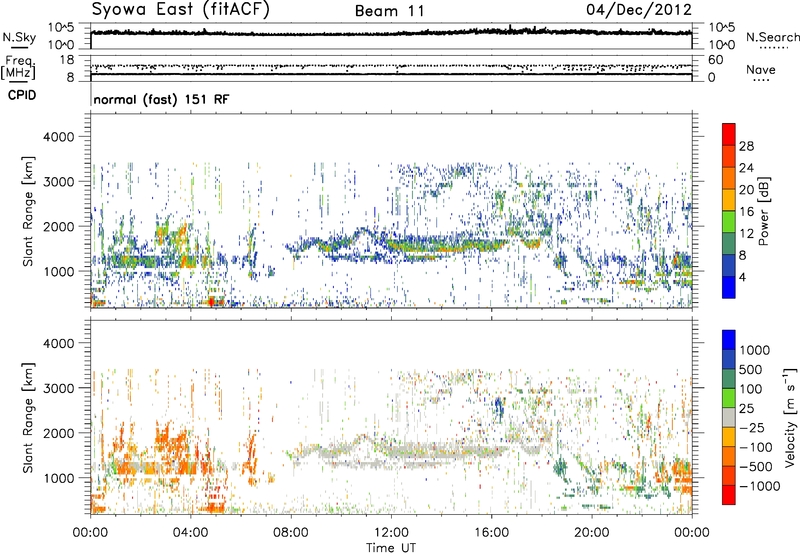Click the '04:00' time axis tick
800x554 pixels.
(x=191, y=533)
